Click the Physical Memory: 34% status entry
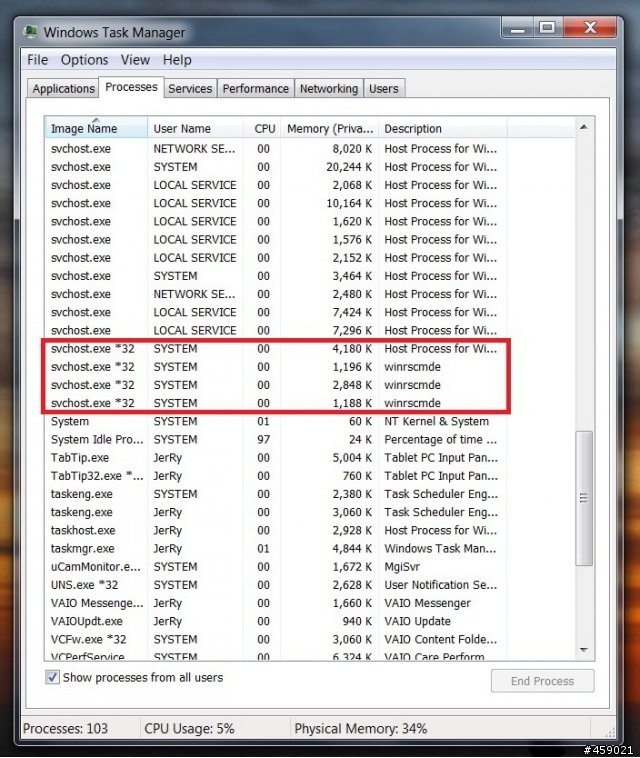Screen dimensions: 640x758 coord(361,729)
